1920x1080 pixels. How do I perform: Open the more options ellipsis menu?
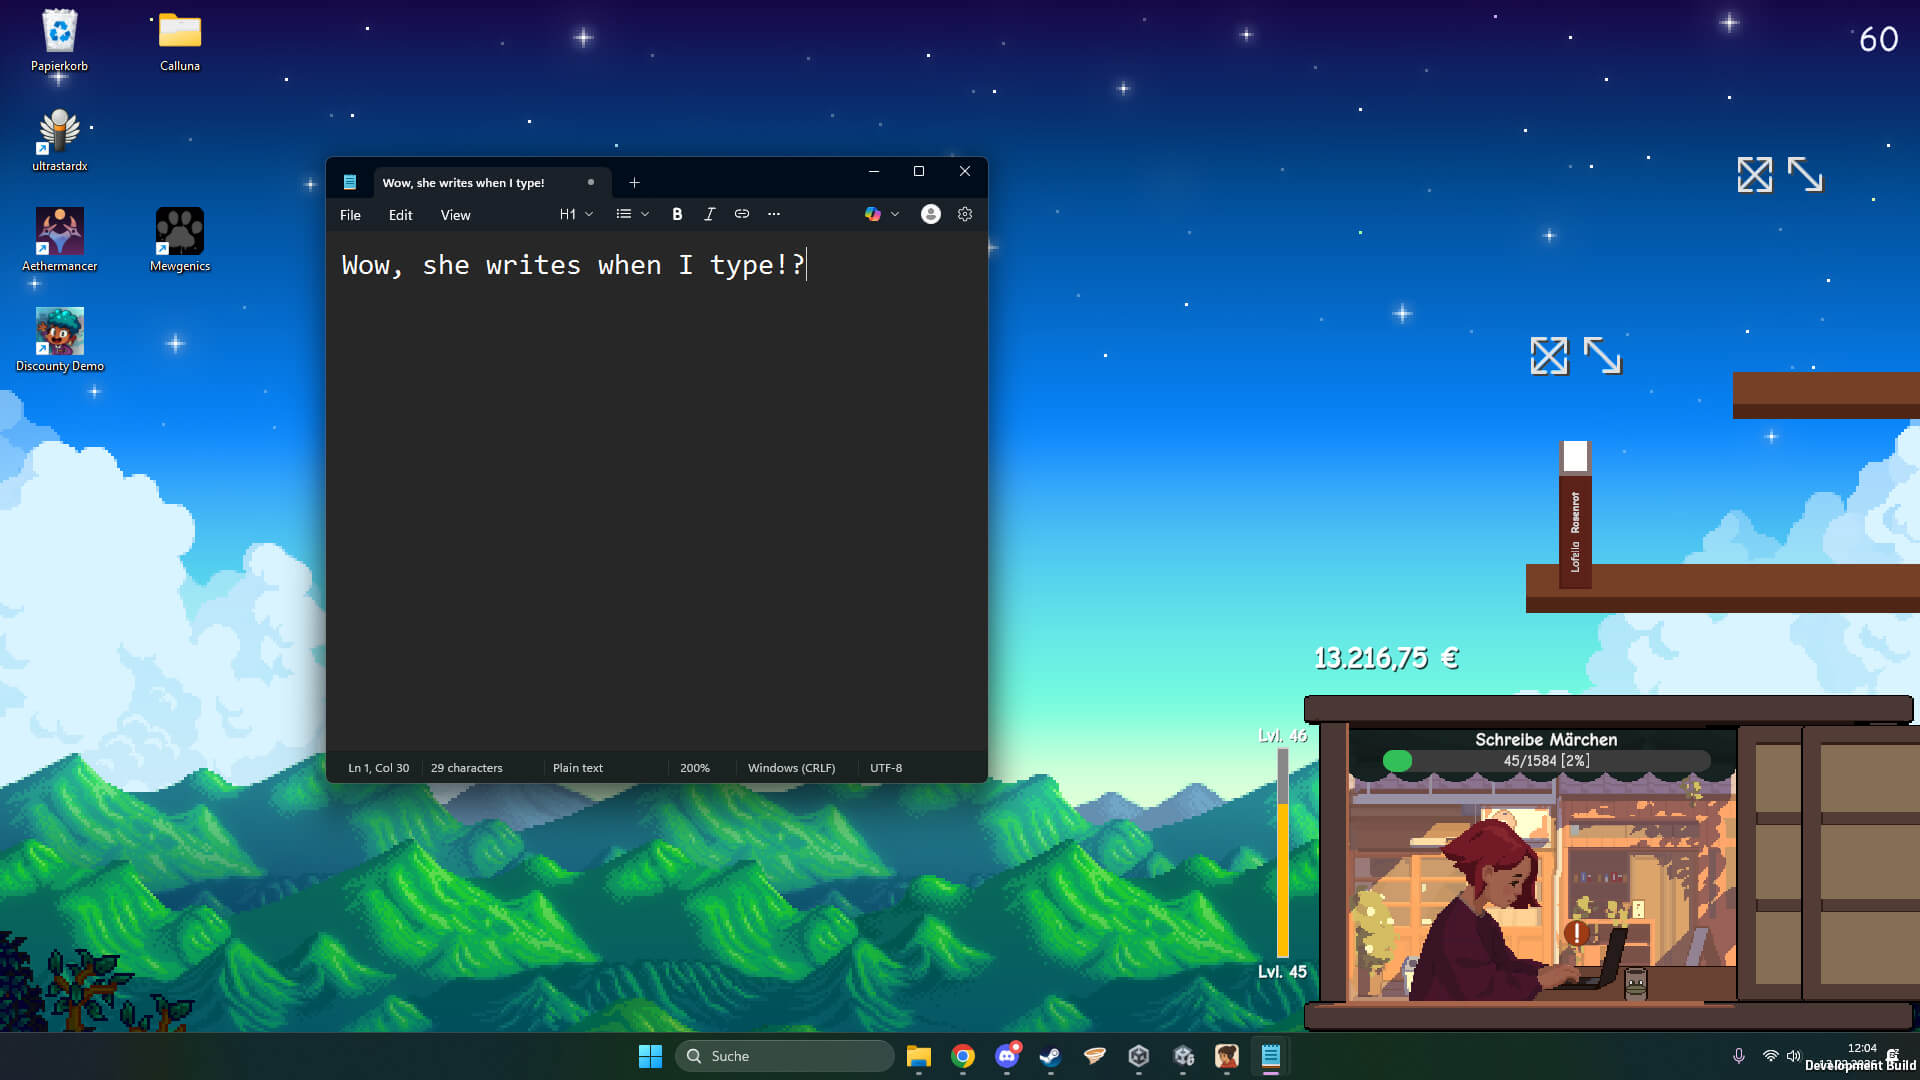tap(774, 214)
